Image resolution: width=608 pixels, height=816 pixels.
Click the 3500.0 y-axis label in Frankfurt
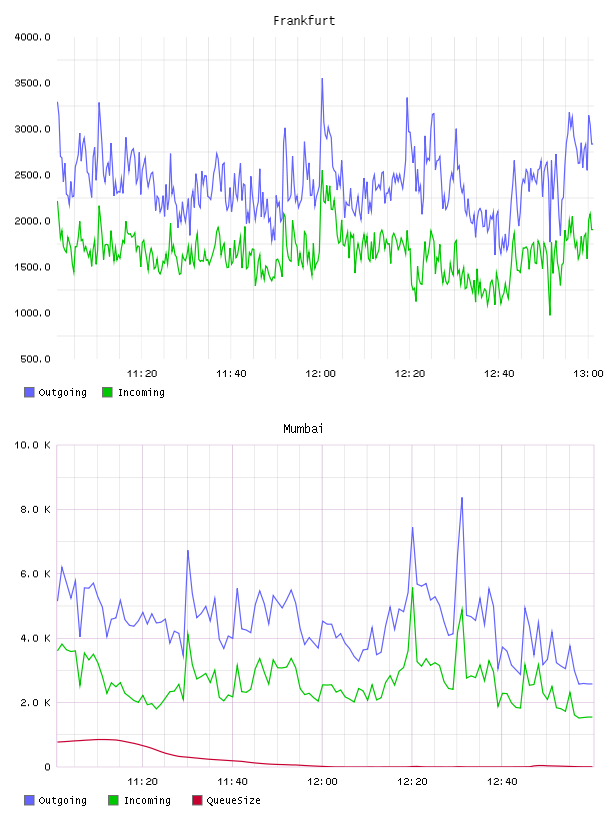pyautogui.click(x=32, y=83)
